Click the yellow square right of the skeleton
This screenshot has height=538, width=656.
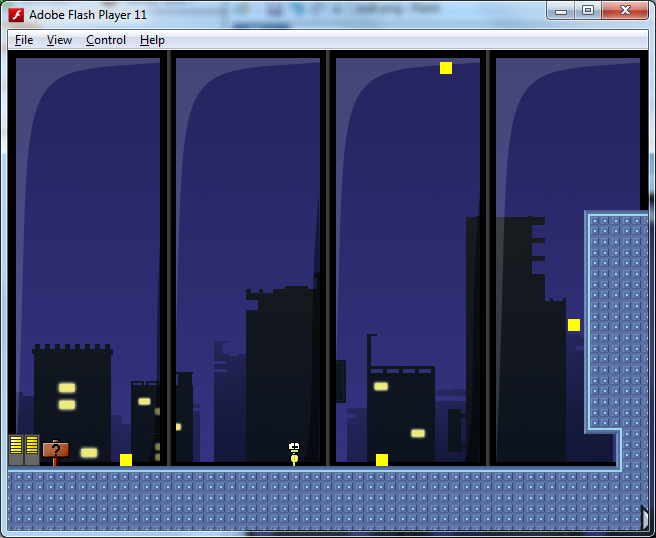coord(382,460)
